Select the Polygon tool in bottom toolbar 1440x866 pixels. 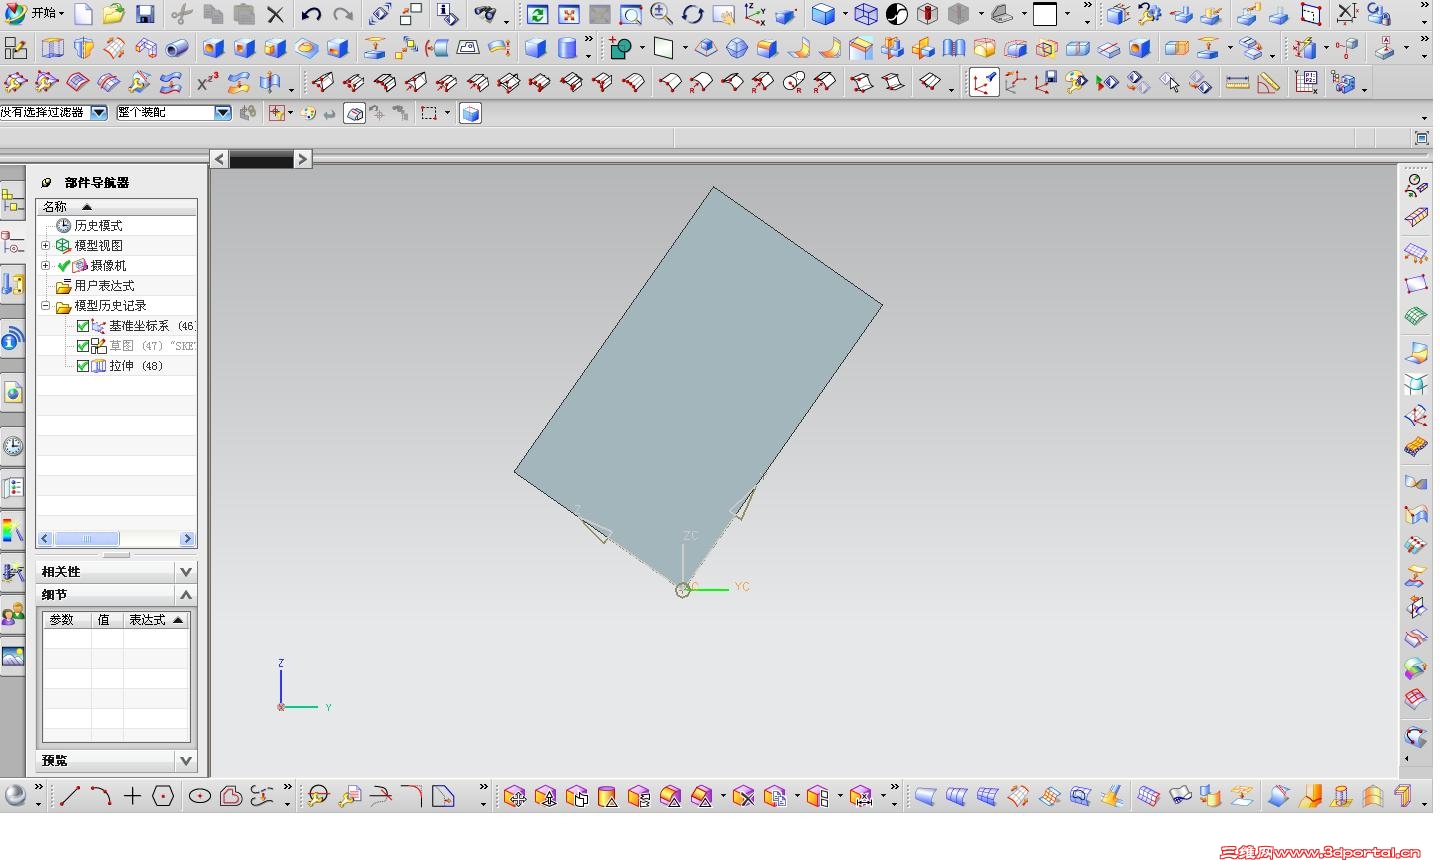coord(164,796)
